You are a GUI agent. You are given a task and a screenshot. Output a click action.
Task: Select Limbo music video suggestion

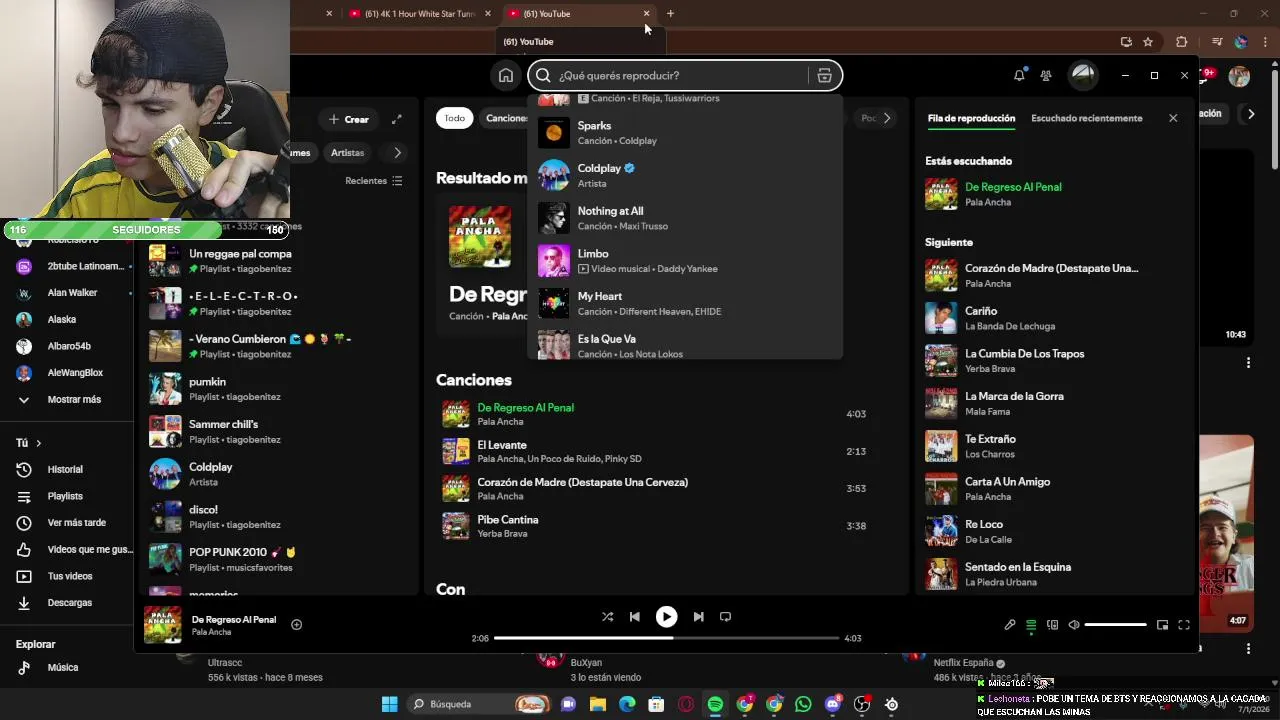[685, 261]
